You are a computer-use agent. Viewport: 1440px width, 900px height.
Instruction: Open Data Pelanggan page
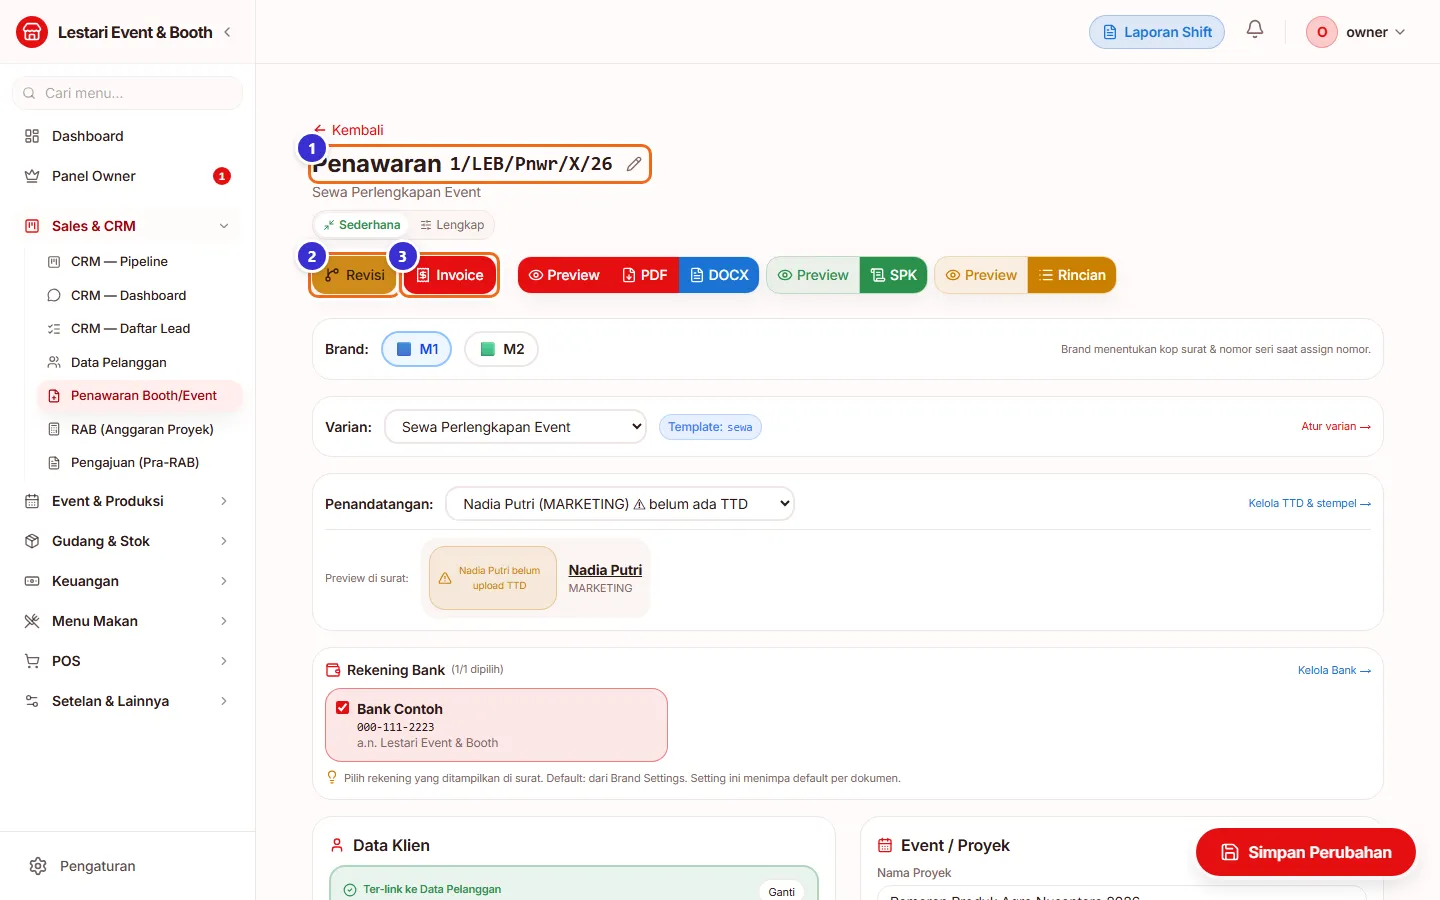140,362
